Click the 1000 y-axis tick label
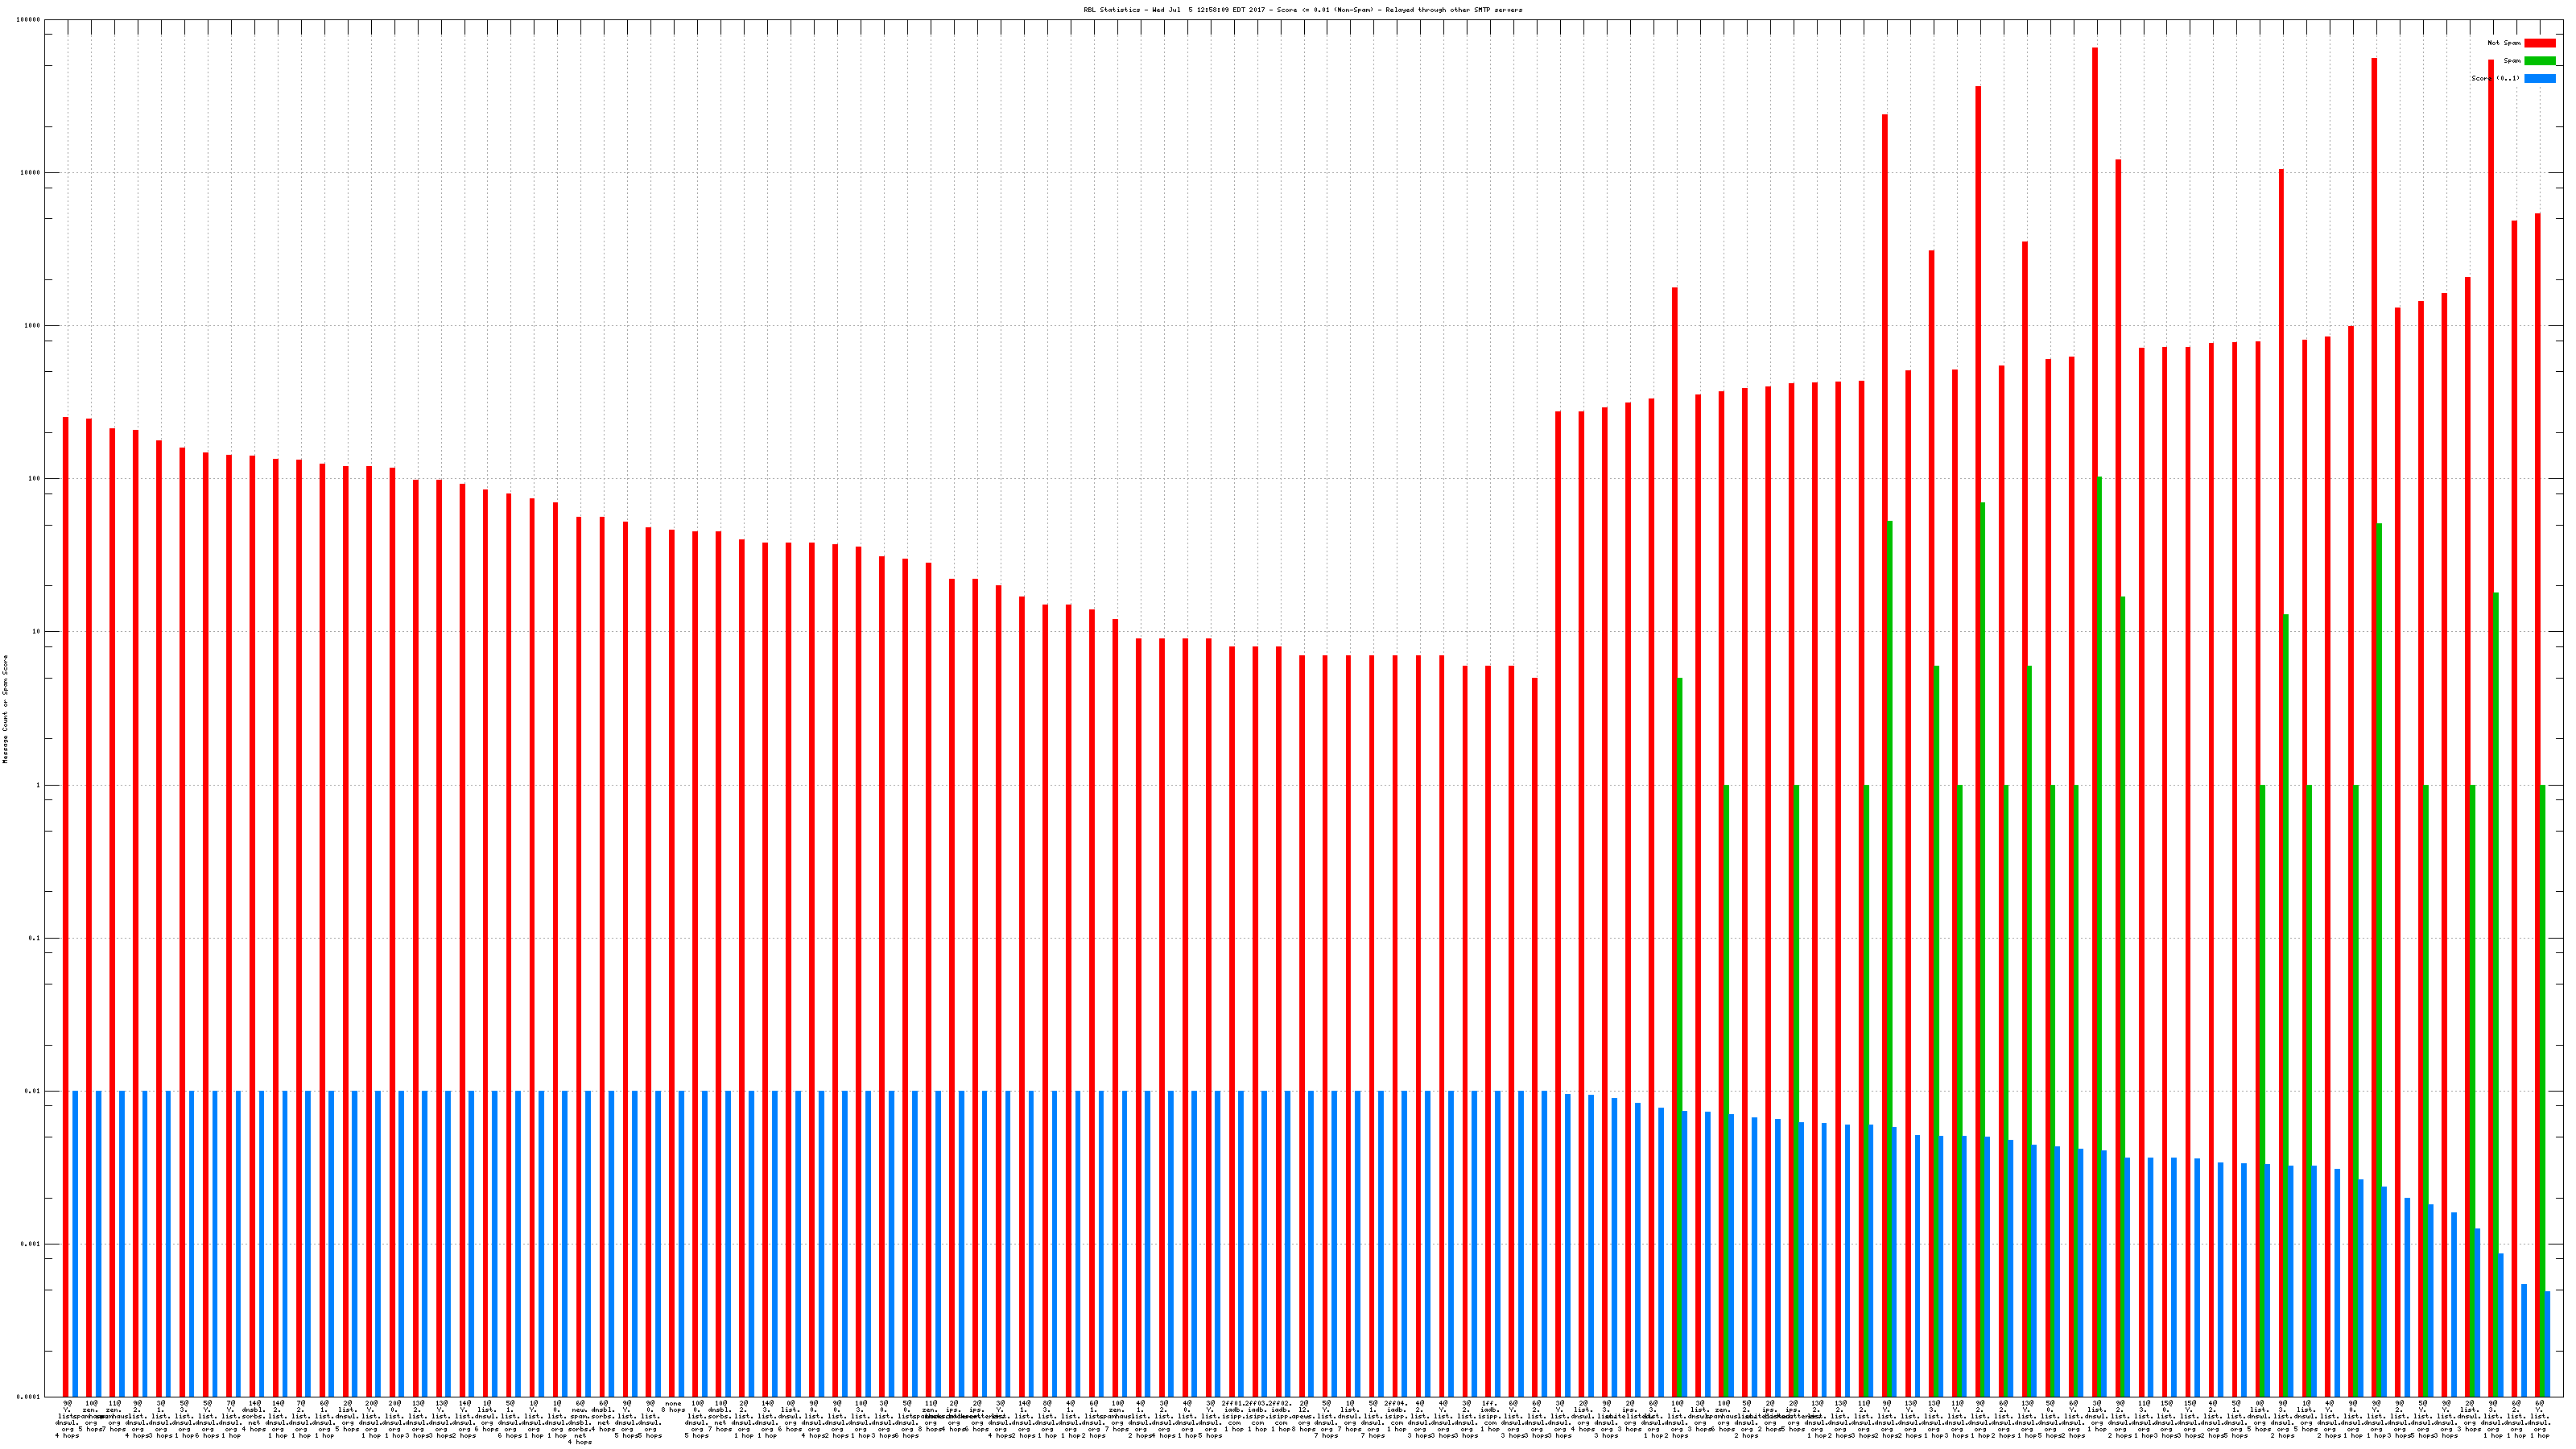 (x=32, y=326)
